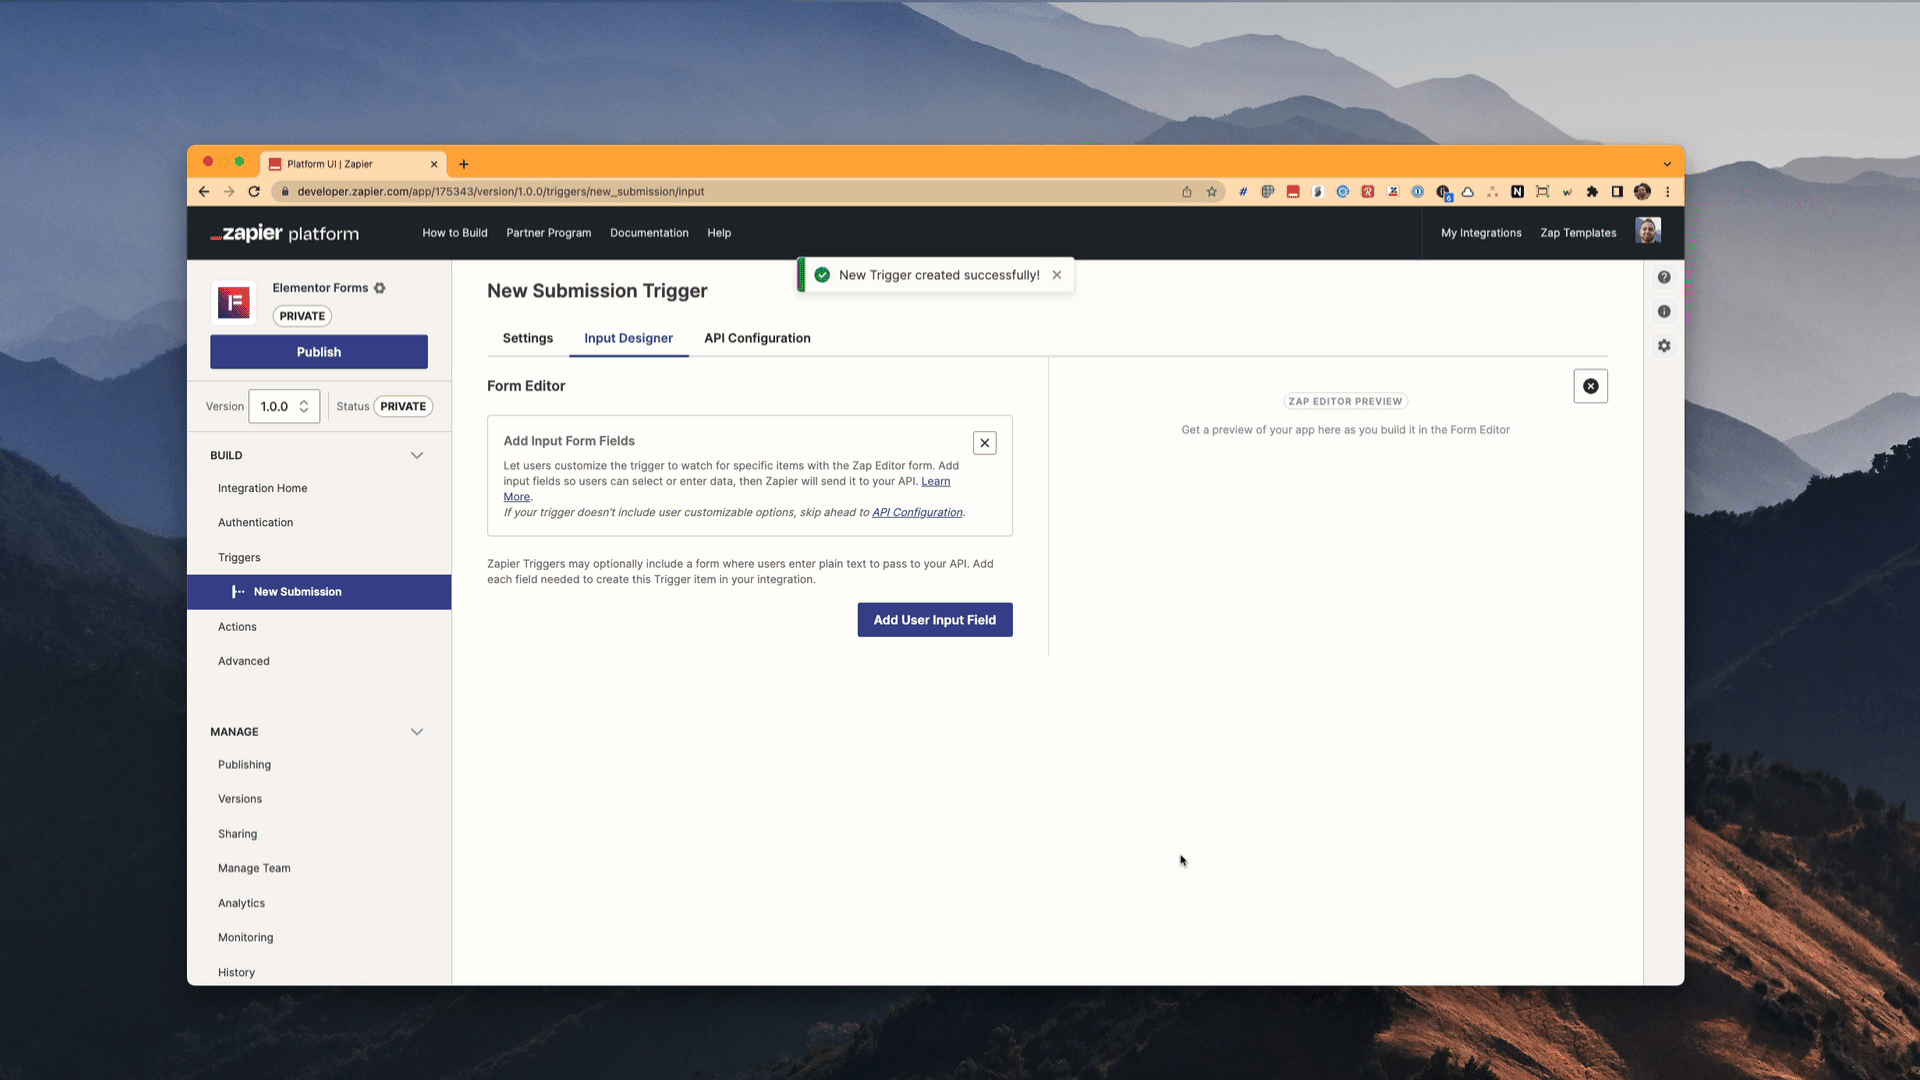Publish the Elementor Forms integration
The height and width of the screenshot is (1080, 1920).
tap(318, 351)
